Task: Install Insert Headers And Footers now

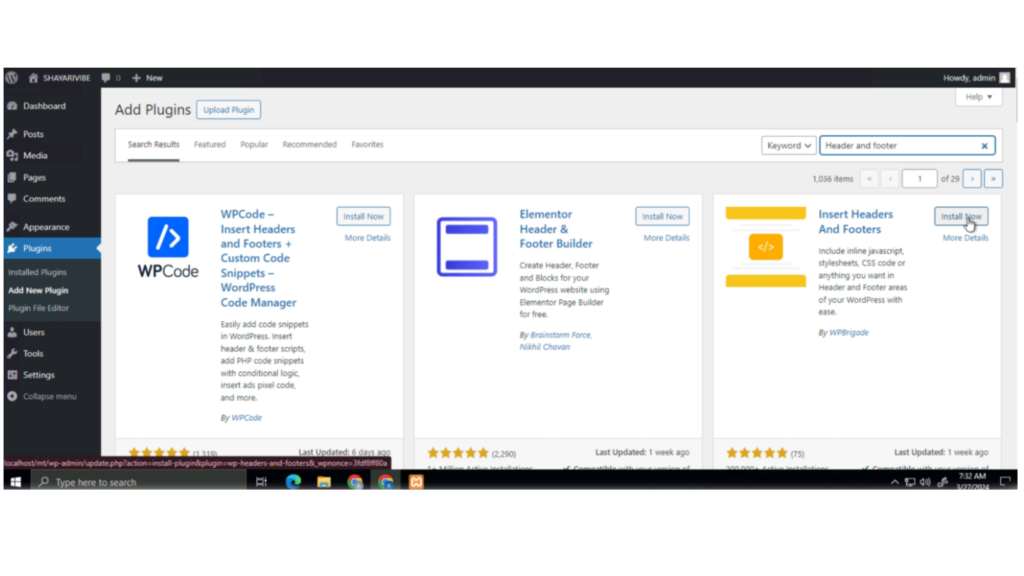Action: (961, 216)
